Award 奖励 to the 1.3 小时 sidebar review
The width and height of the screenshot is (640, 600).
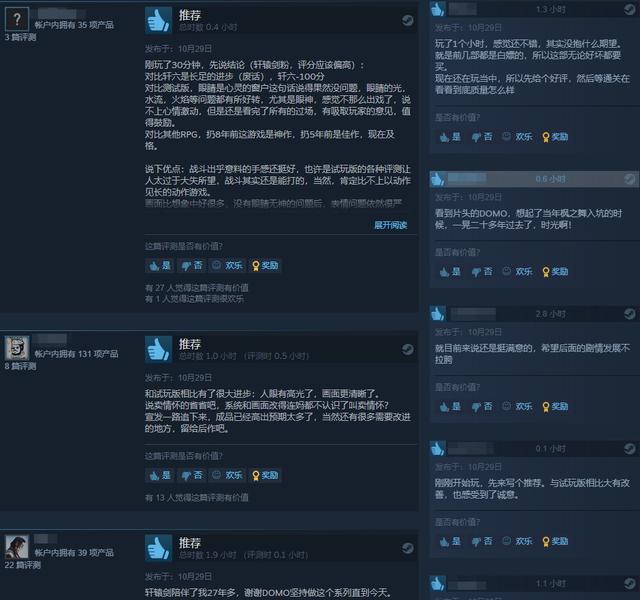tap(555, 137)
